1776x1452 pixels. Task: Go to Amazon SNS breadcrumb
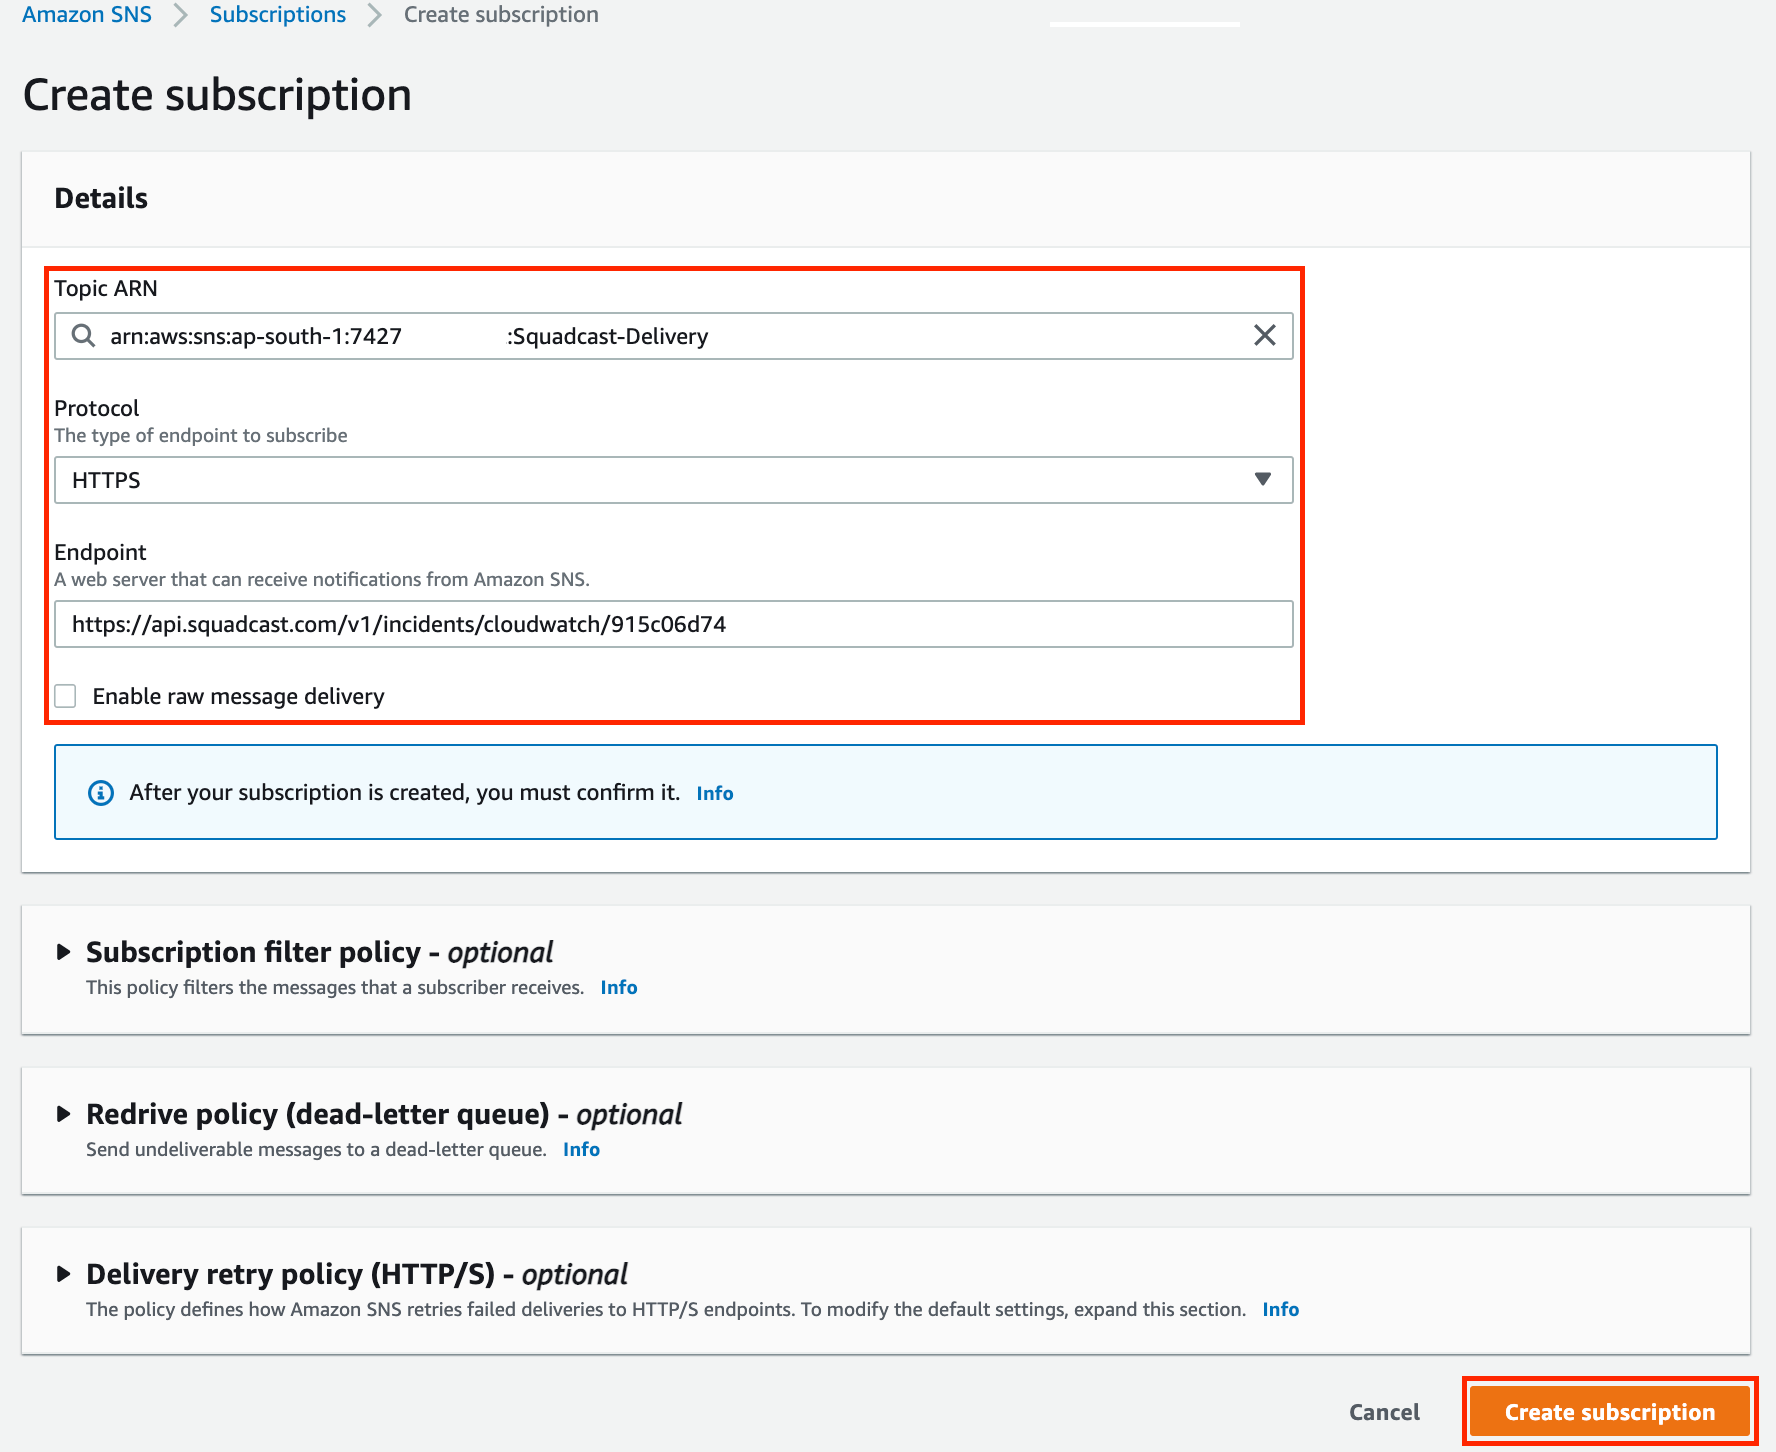pyautogui.click(x=87, y=15)
